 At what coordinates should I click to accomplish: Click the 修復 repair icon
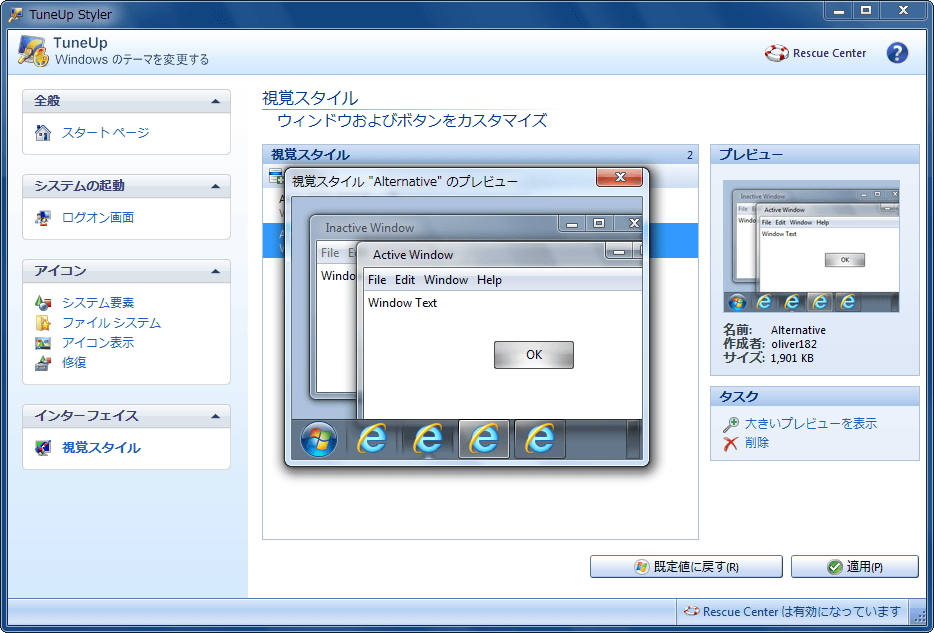pyautogui.click(x=43, y=362)
